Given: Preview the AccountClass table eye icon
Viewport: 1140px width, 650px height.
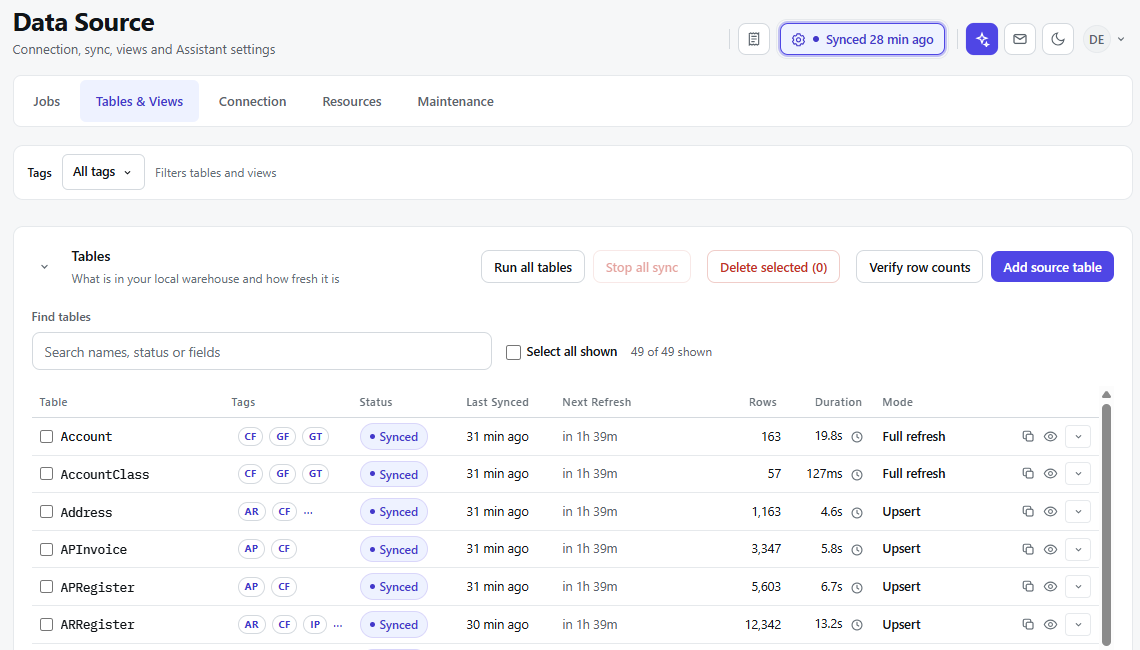Looking at the screenshot, I should pyautogui.click(x=1051, y=473).
